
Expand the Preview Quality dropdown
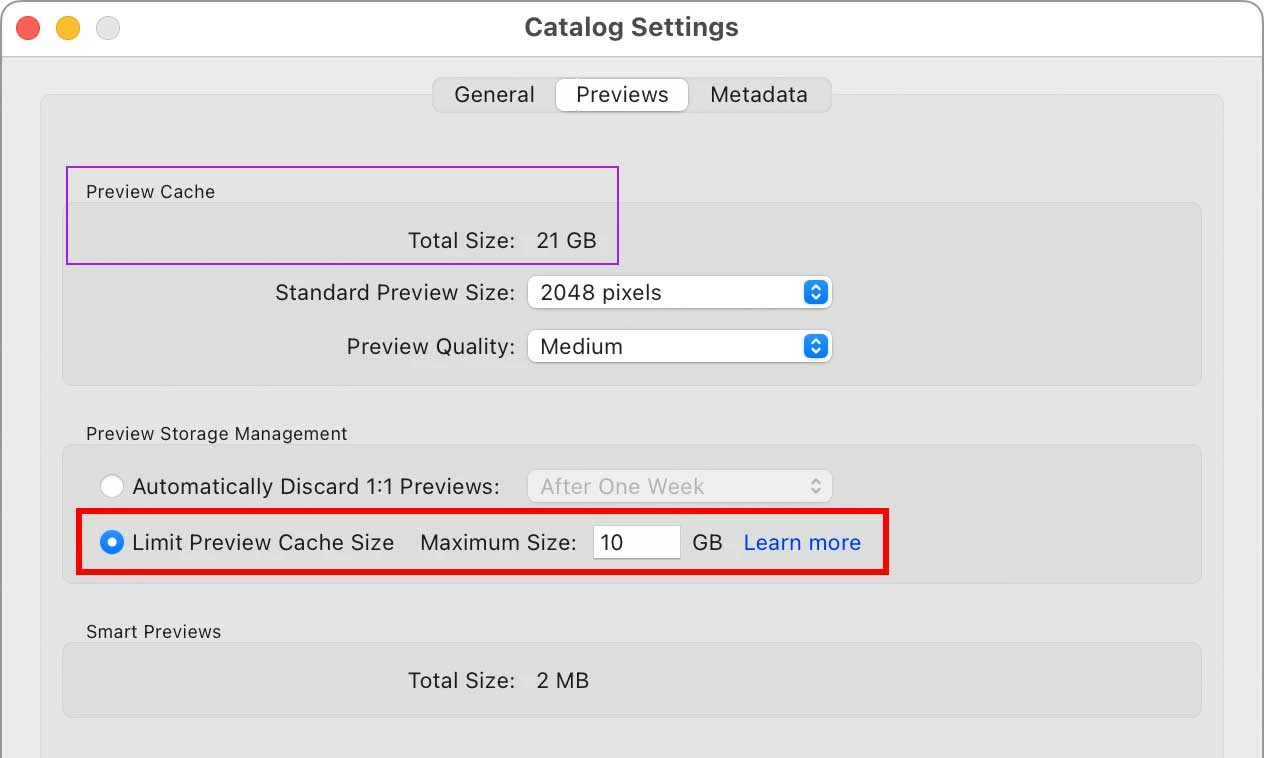(680, 347)
